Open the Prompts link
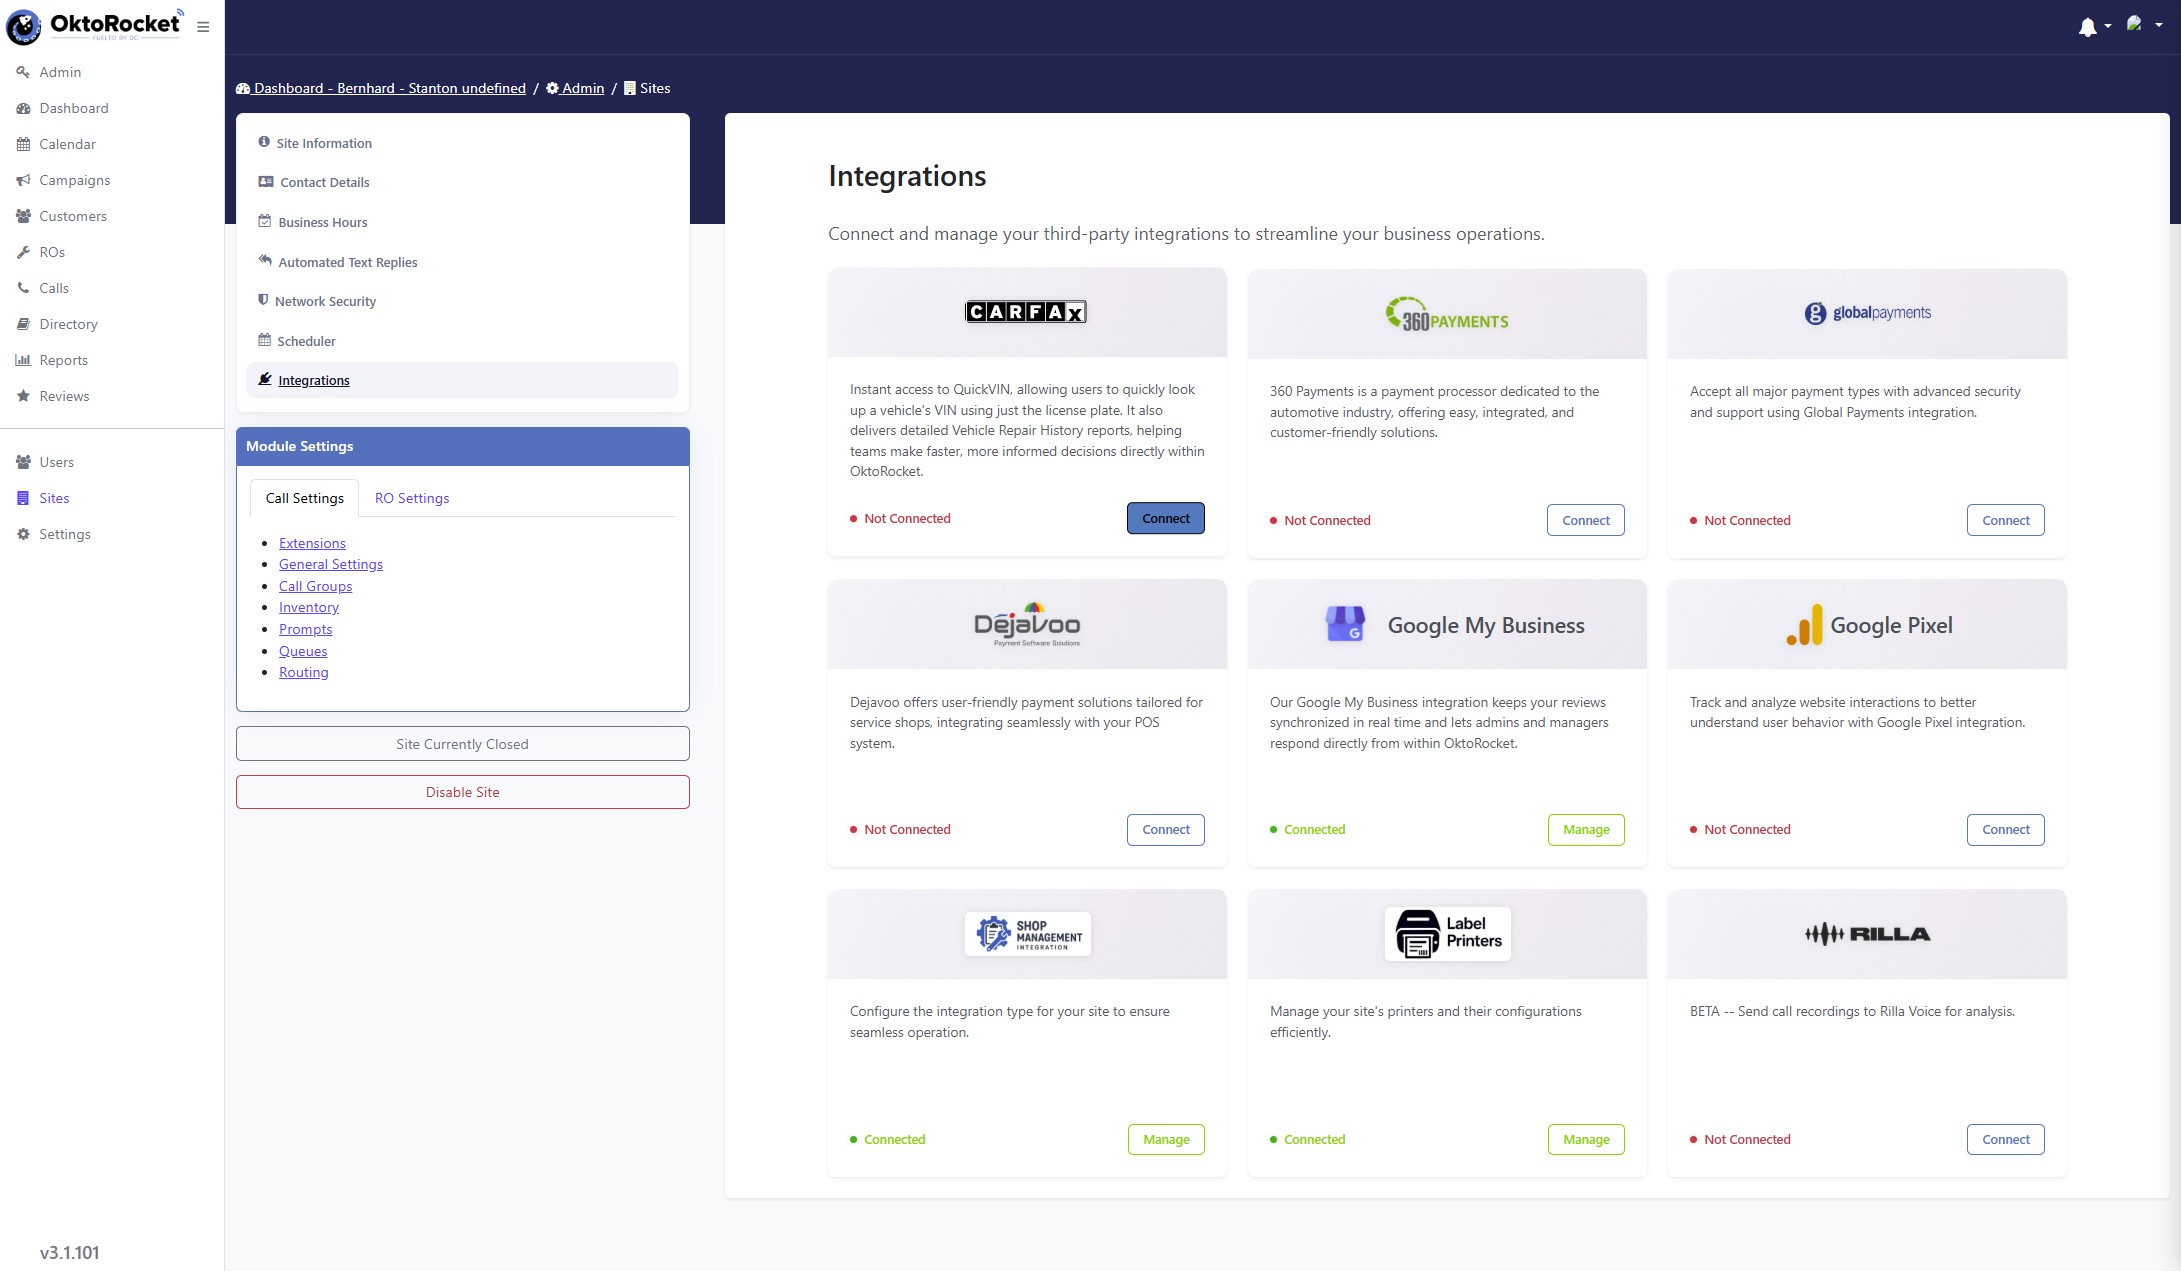 tap(305, 629)
